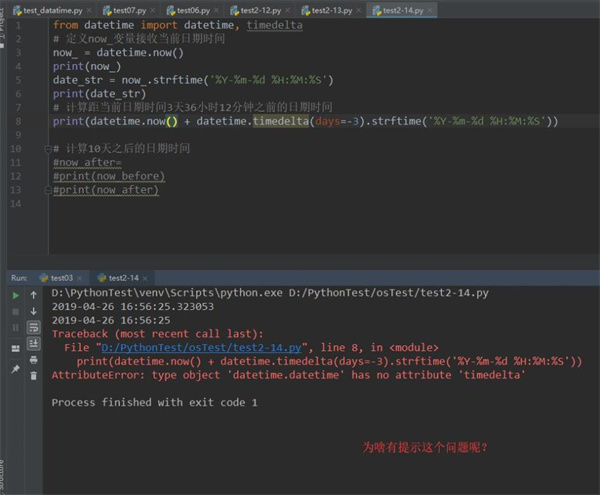Click the fold end marker at line 13

pos(48,190)
